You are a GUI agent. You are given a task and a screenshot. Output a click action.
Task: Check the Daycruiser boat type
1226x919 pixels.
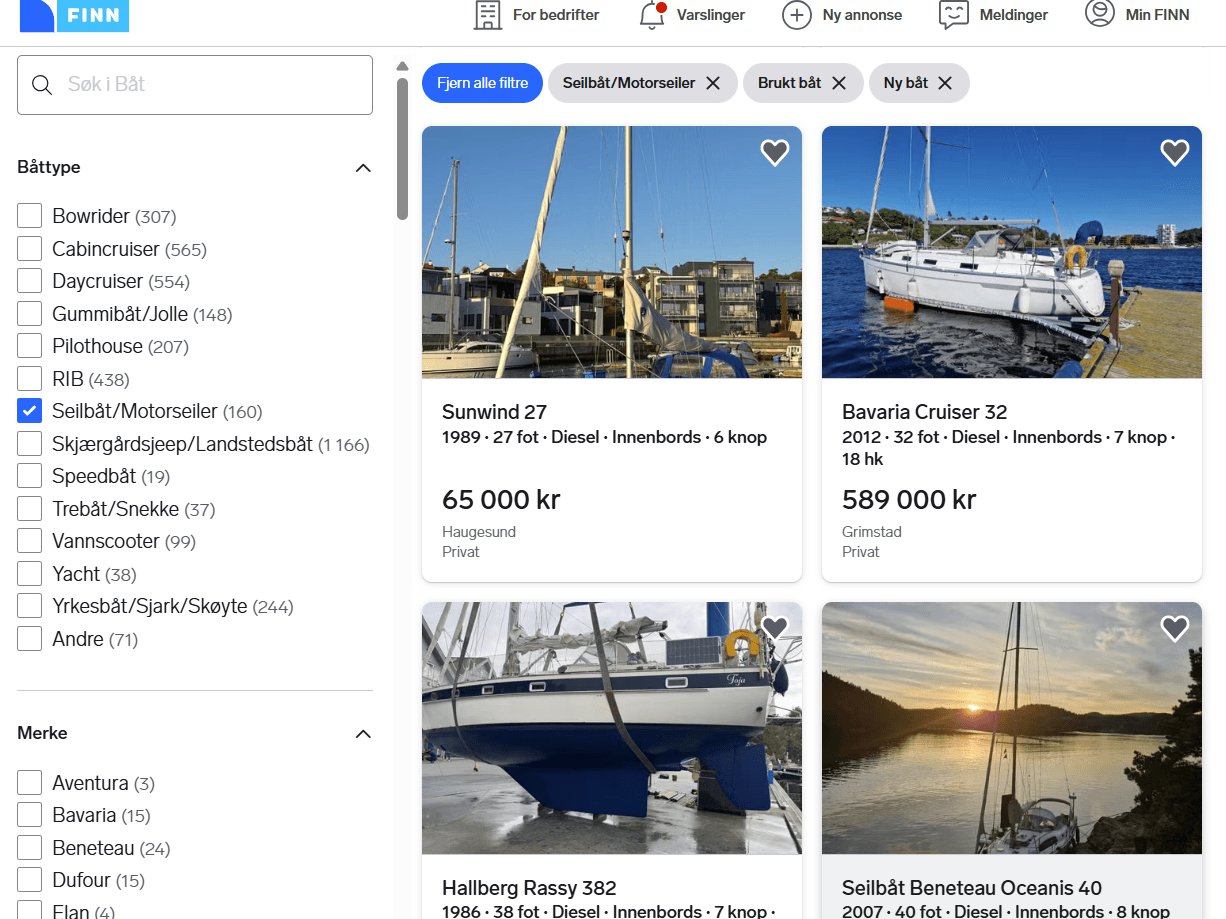tap(30, 281)
